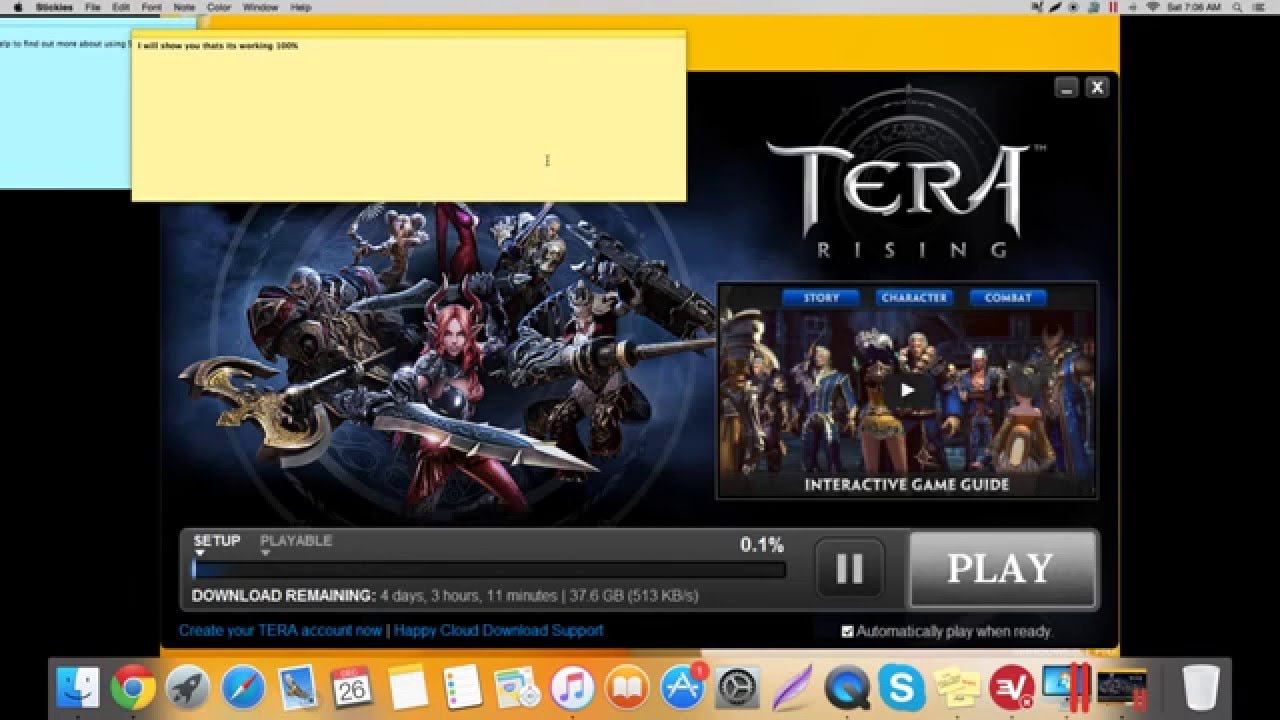Launch Google Chrome from the dock
The image size is (1280, 720).
(x=133, y=687)
